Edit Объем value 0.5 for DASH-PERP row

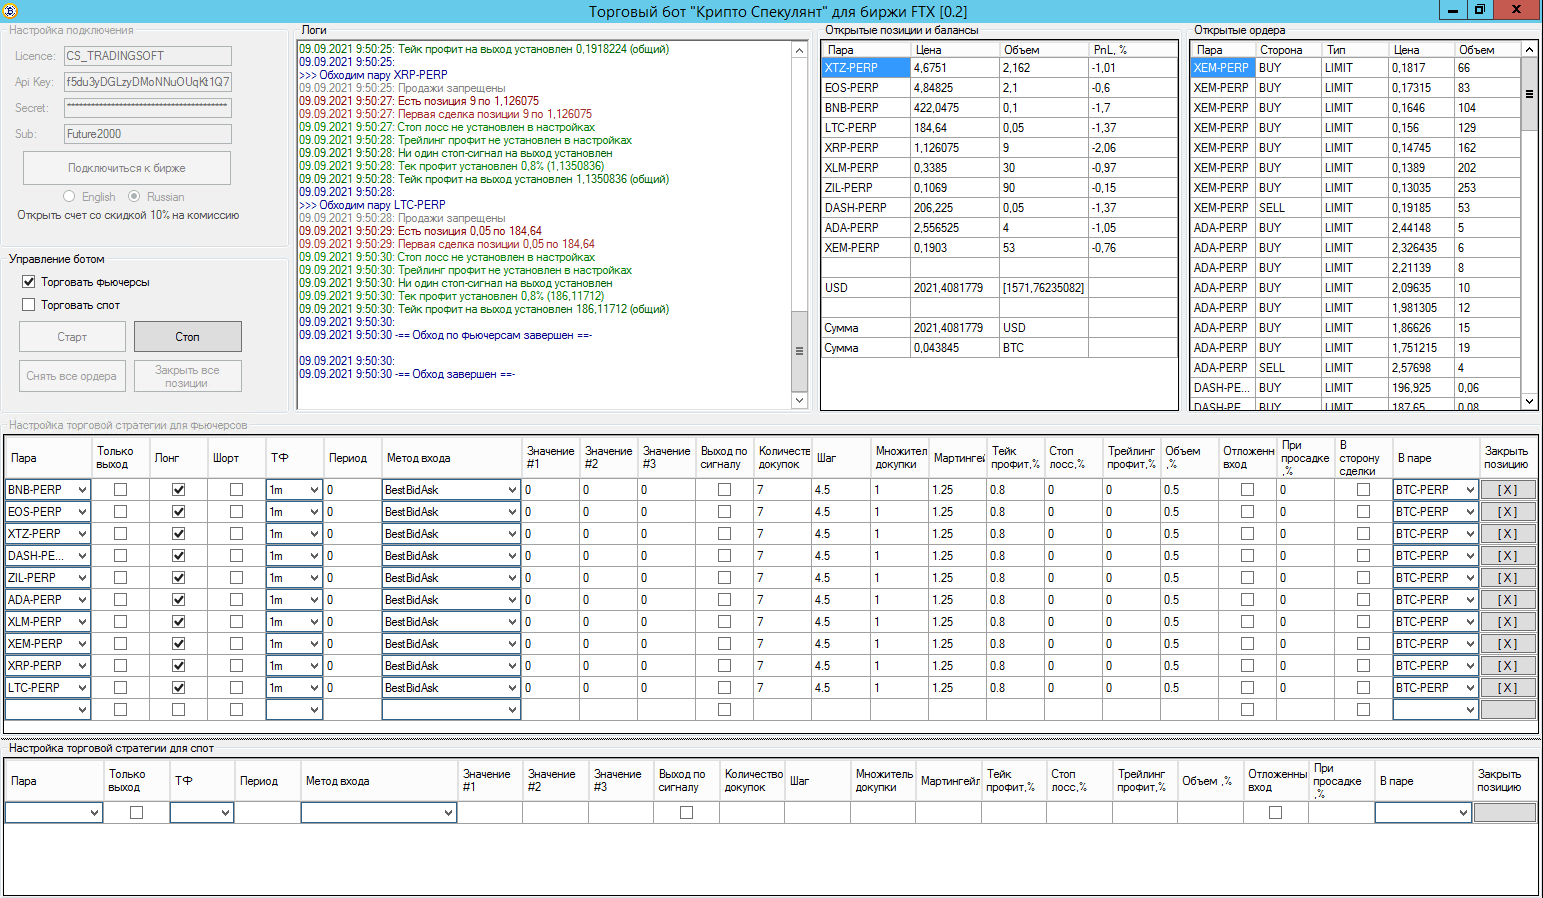coord(1190,556)
